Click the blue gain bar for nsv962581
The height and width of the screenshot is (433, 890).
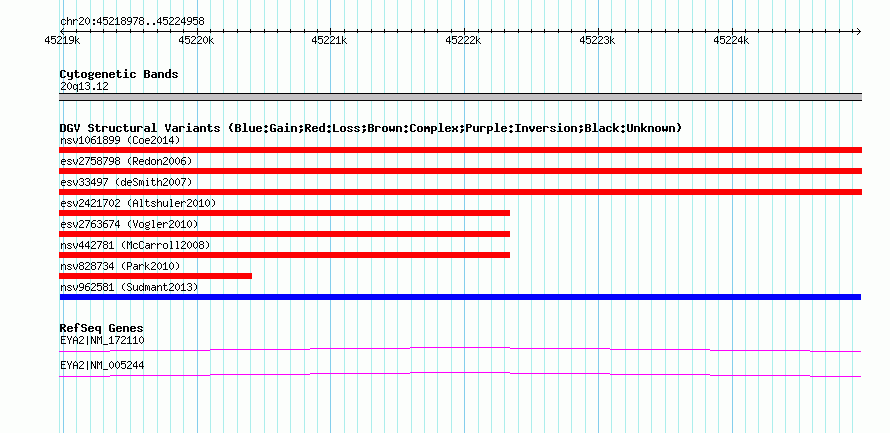(460, 297)
